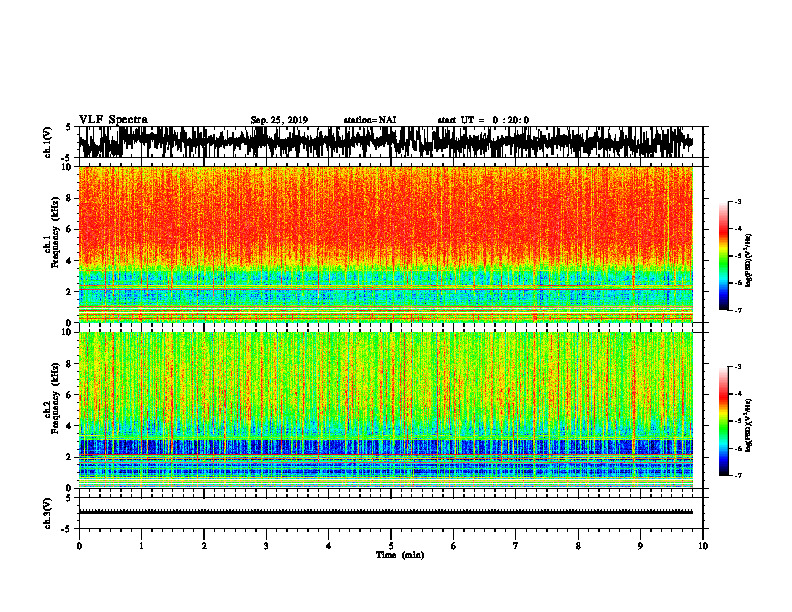Click the "ch.3(V)" axis label
This screenshot has width=792, height=612.
pyautogui.click(x=48, y=513)
